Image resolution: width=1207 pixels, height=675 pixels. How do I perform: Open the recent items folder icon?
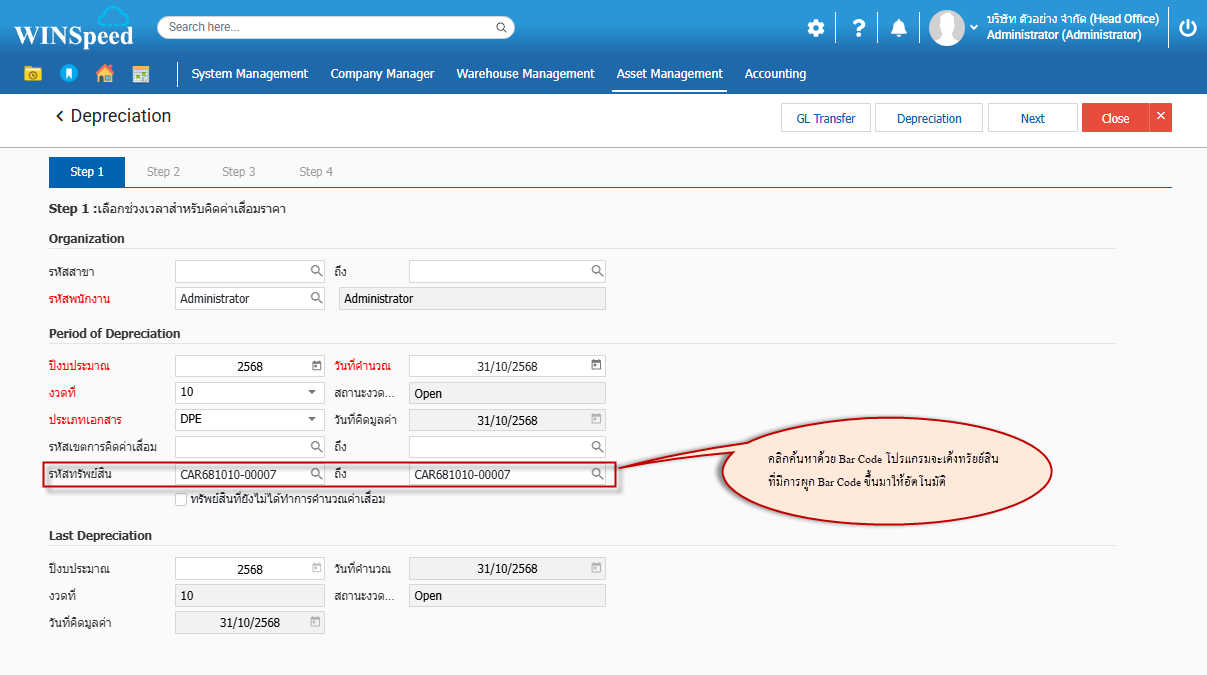pyautogui.click(x=33, y=74)
